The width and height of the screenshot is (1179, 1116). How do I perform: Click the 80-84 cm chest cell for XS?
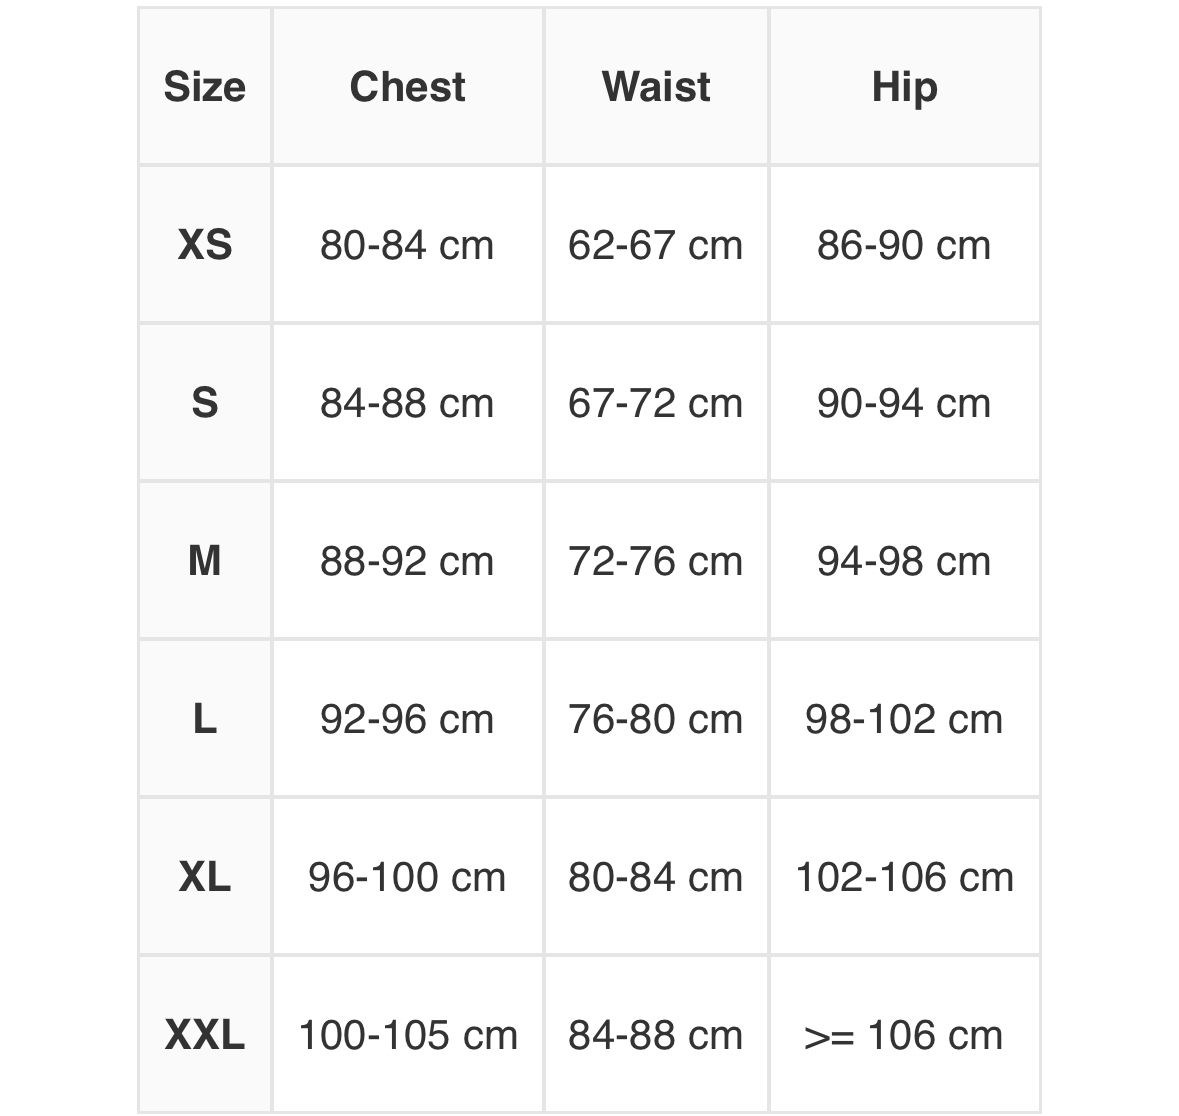[x=408, y=244]
